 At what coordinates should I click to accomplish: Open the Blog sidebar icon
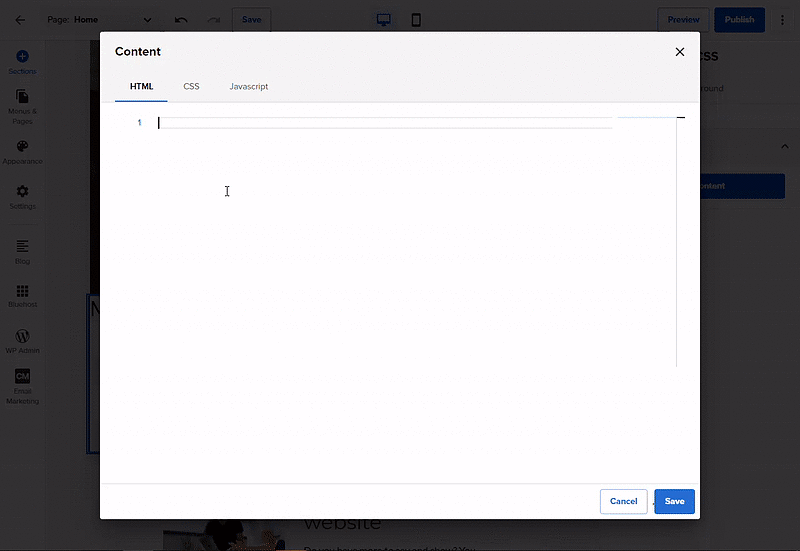click(22, 246)
